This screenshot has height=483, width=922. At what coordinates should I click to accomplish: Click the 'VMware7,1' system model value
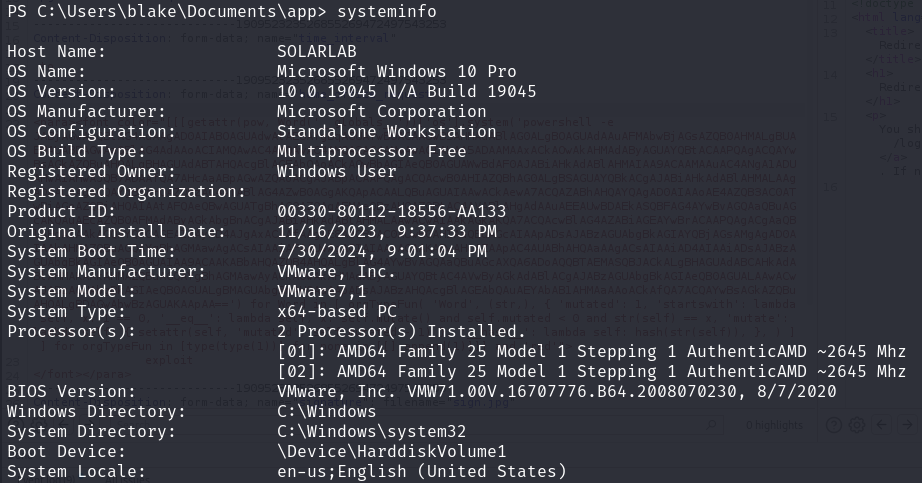[322, 292]
